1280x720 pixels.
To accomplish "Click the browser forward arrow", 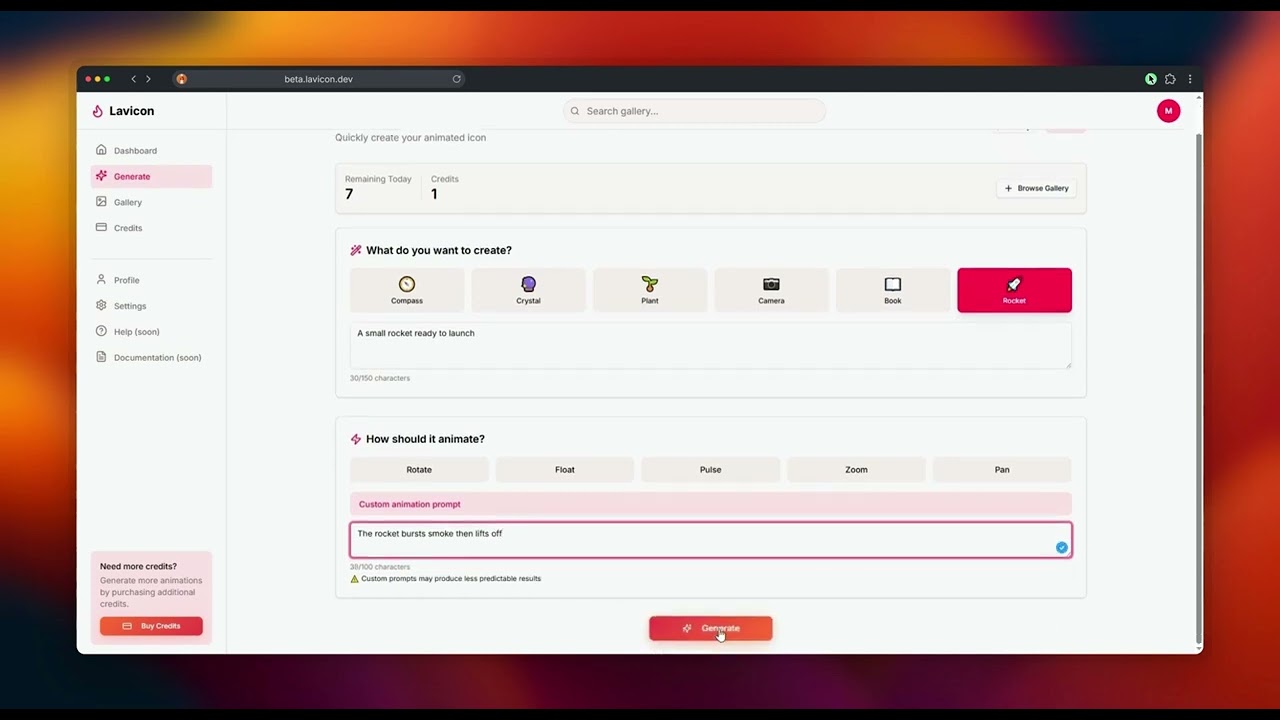I will pos(148,79).
